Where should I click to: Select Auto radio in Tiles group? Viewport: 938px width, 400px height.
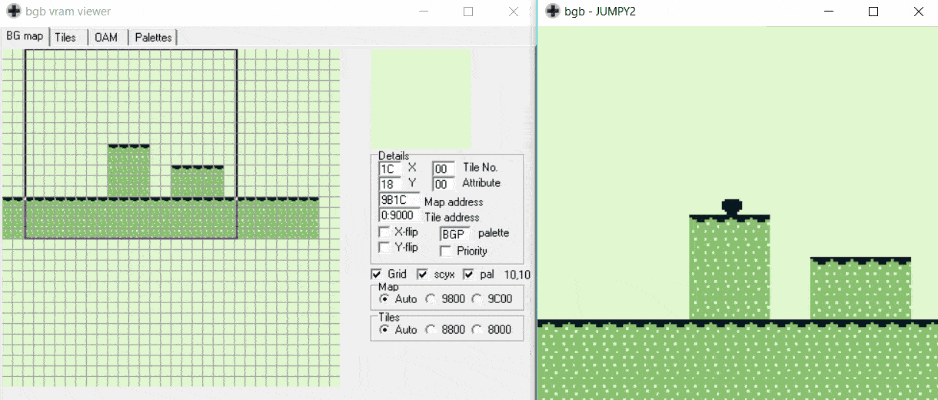pos(384,329)
